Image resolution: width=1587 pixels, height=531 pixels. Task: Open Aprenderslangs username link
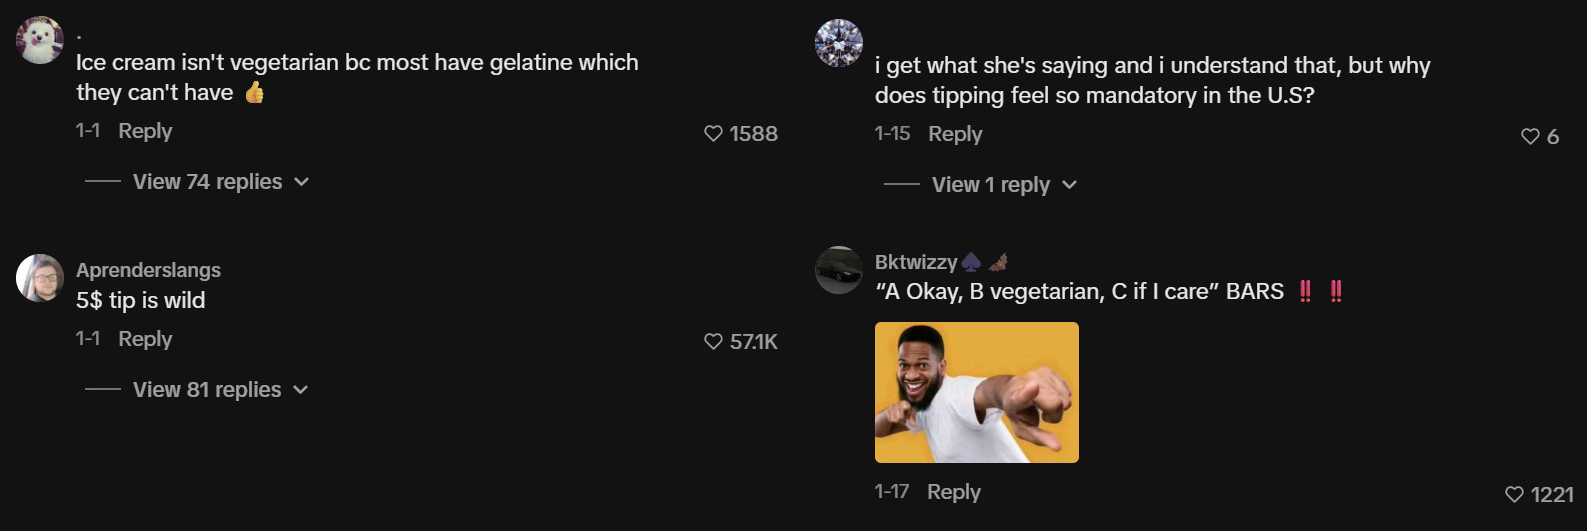[148, 270]
